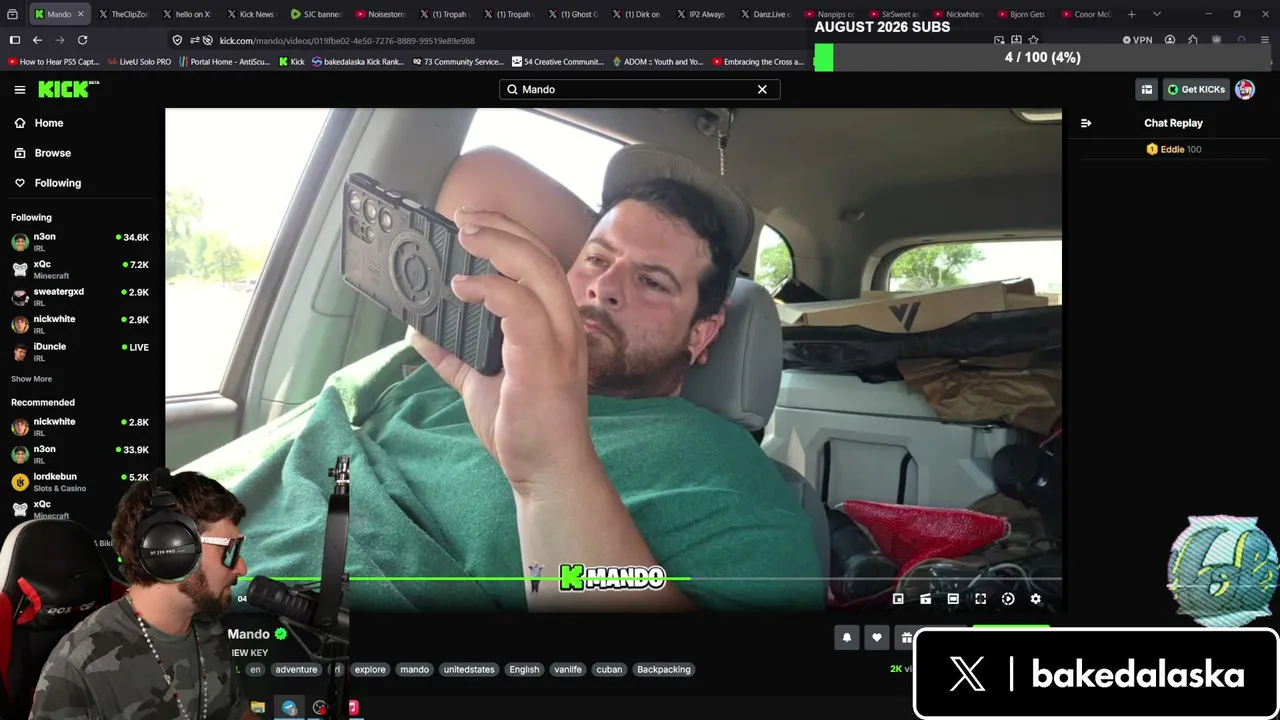Open the user profile avatar menu

1245,89
